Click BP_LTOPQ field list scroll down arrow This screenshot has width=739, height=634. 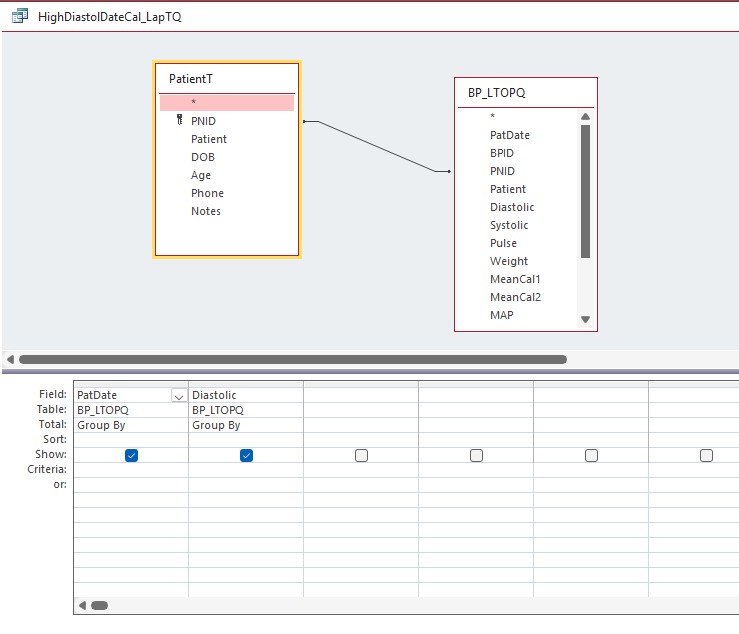click(x=585, y=319)
